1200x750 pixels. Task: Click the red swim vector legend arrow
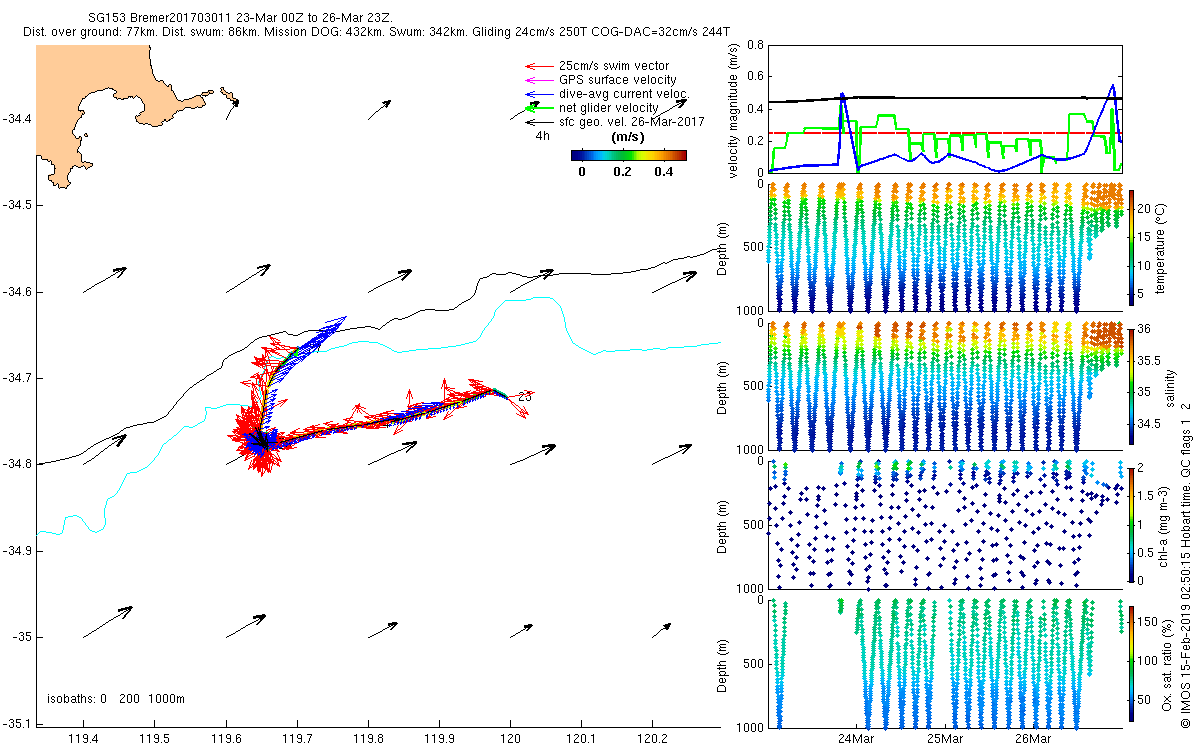click(x=539, y=66)
